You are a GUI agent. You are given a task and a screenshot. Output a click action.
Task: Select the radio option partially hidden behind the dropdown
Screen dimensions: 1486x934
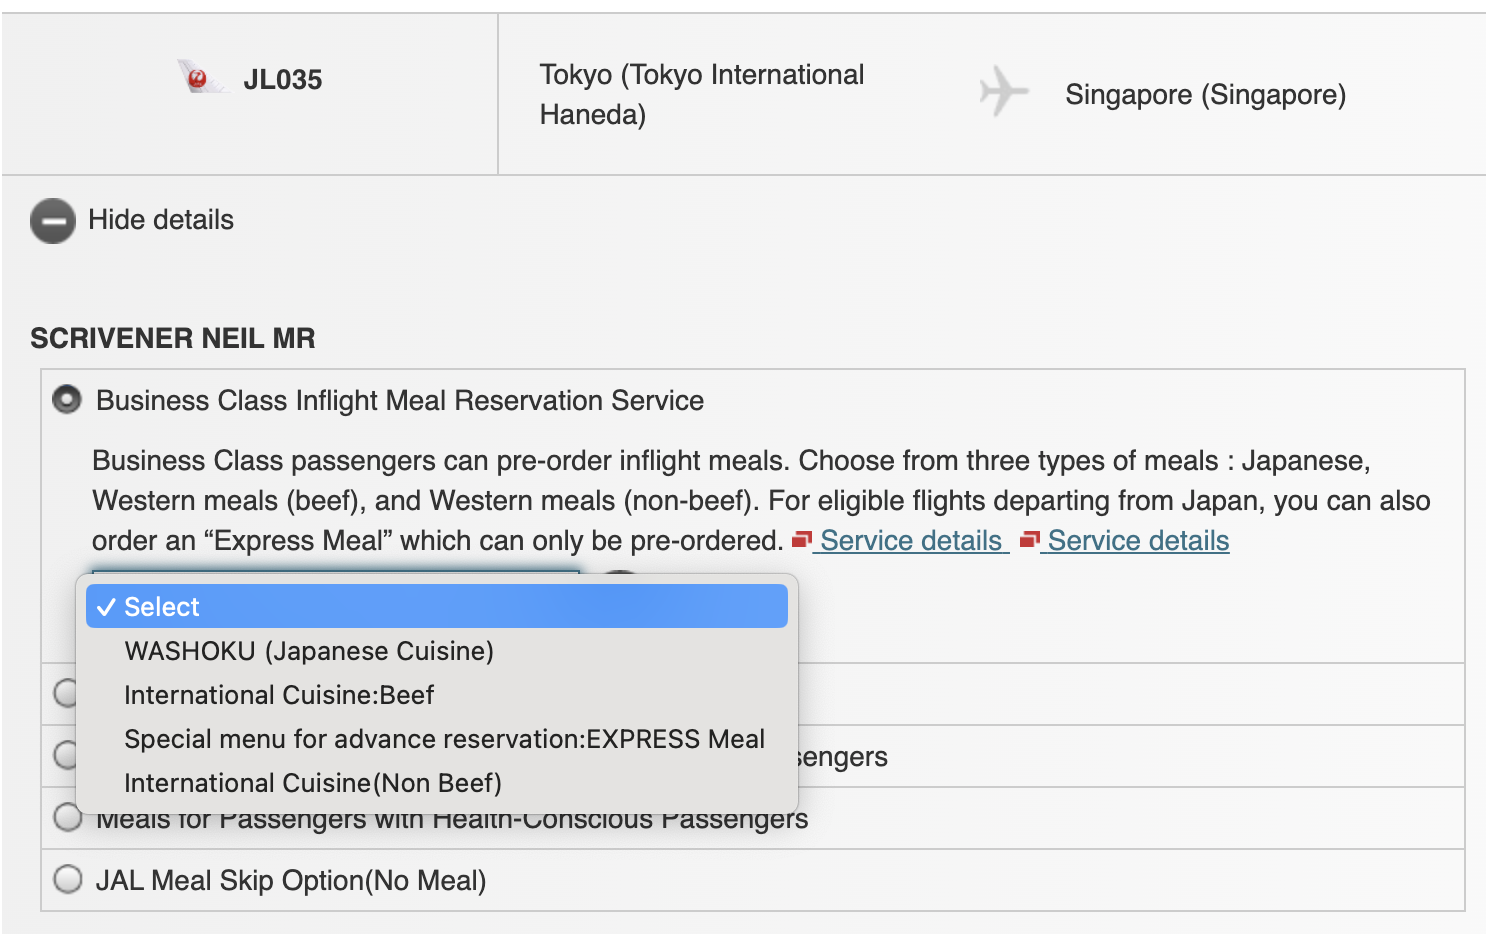coord(66,694)
